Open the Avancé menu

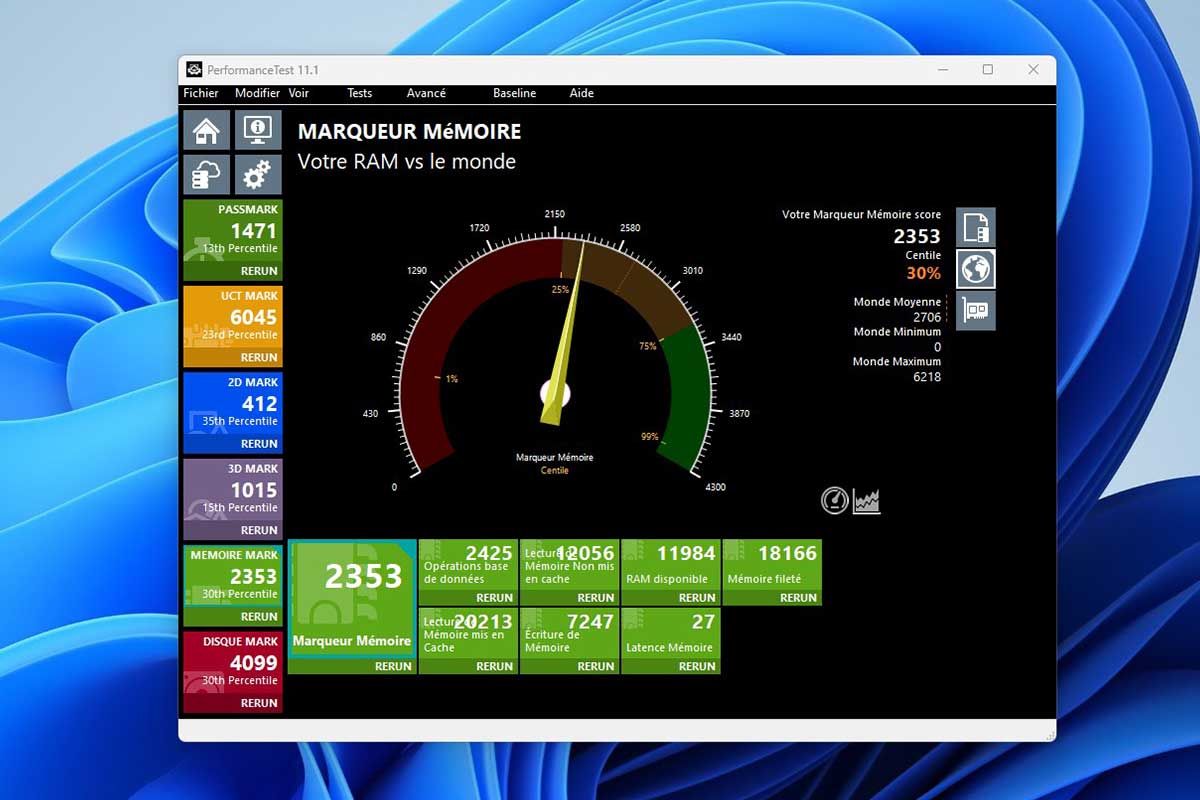click(426, 93)
